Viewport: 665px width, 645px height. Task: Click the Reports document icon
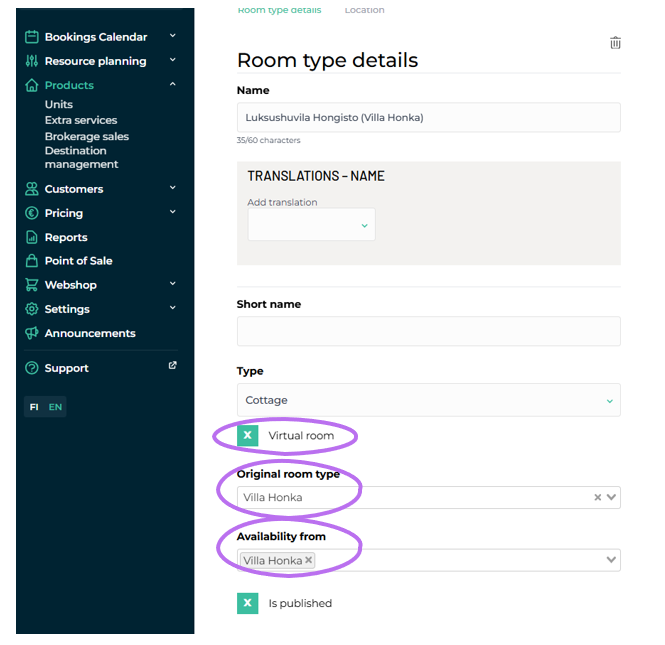point(32,237)
